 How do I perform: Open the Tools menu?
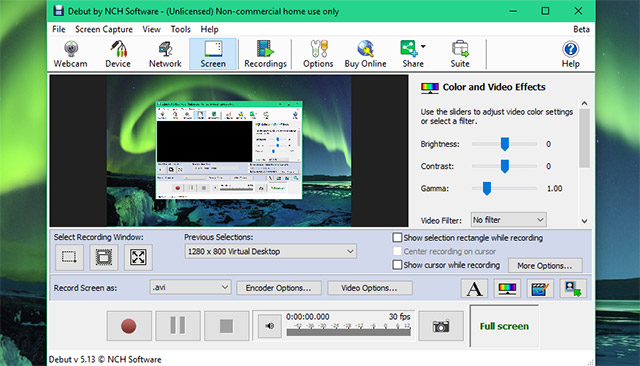[x=180, y=29]
